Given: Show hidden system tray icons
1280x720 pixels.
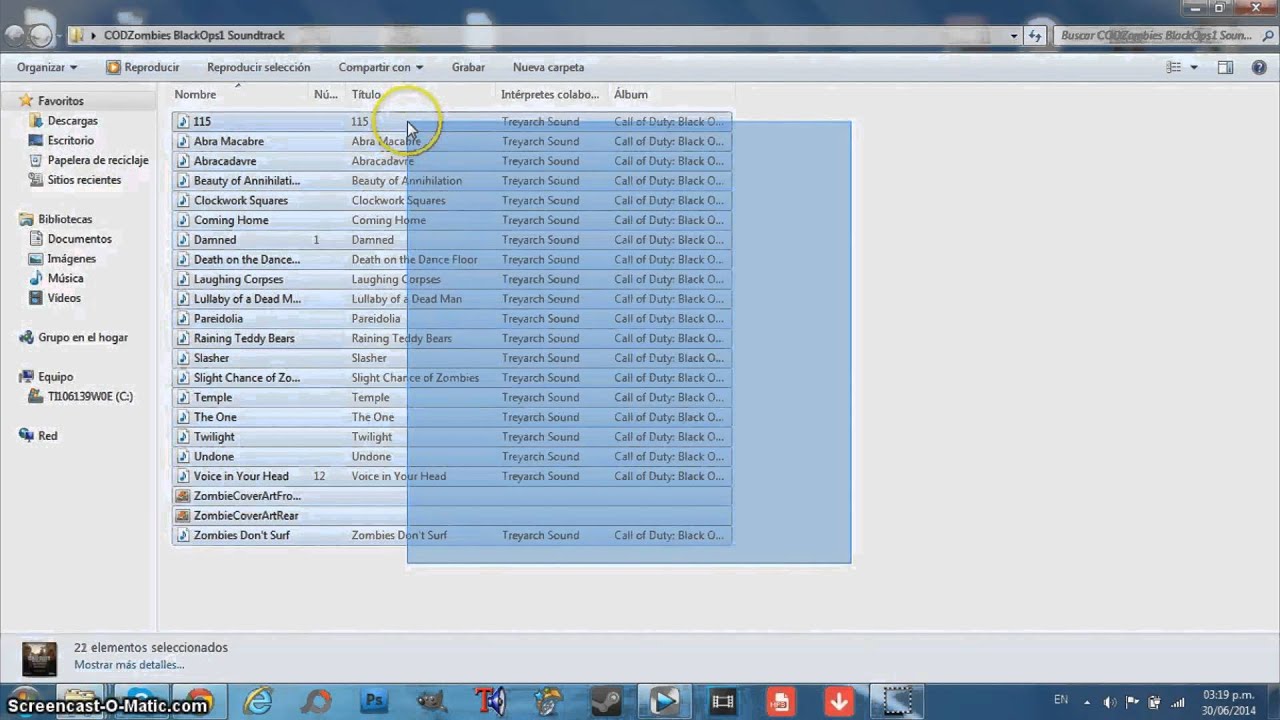Looking at the screenshot, I should [x=1087, y=702].
